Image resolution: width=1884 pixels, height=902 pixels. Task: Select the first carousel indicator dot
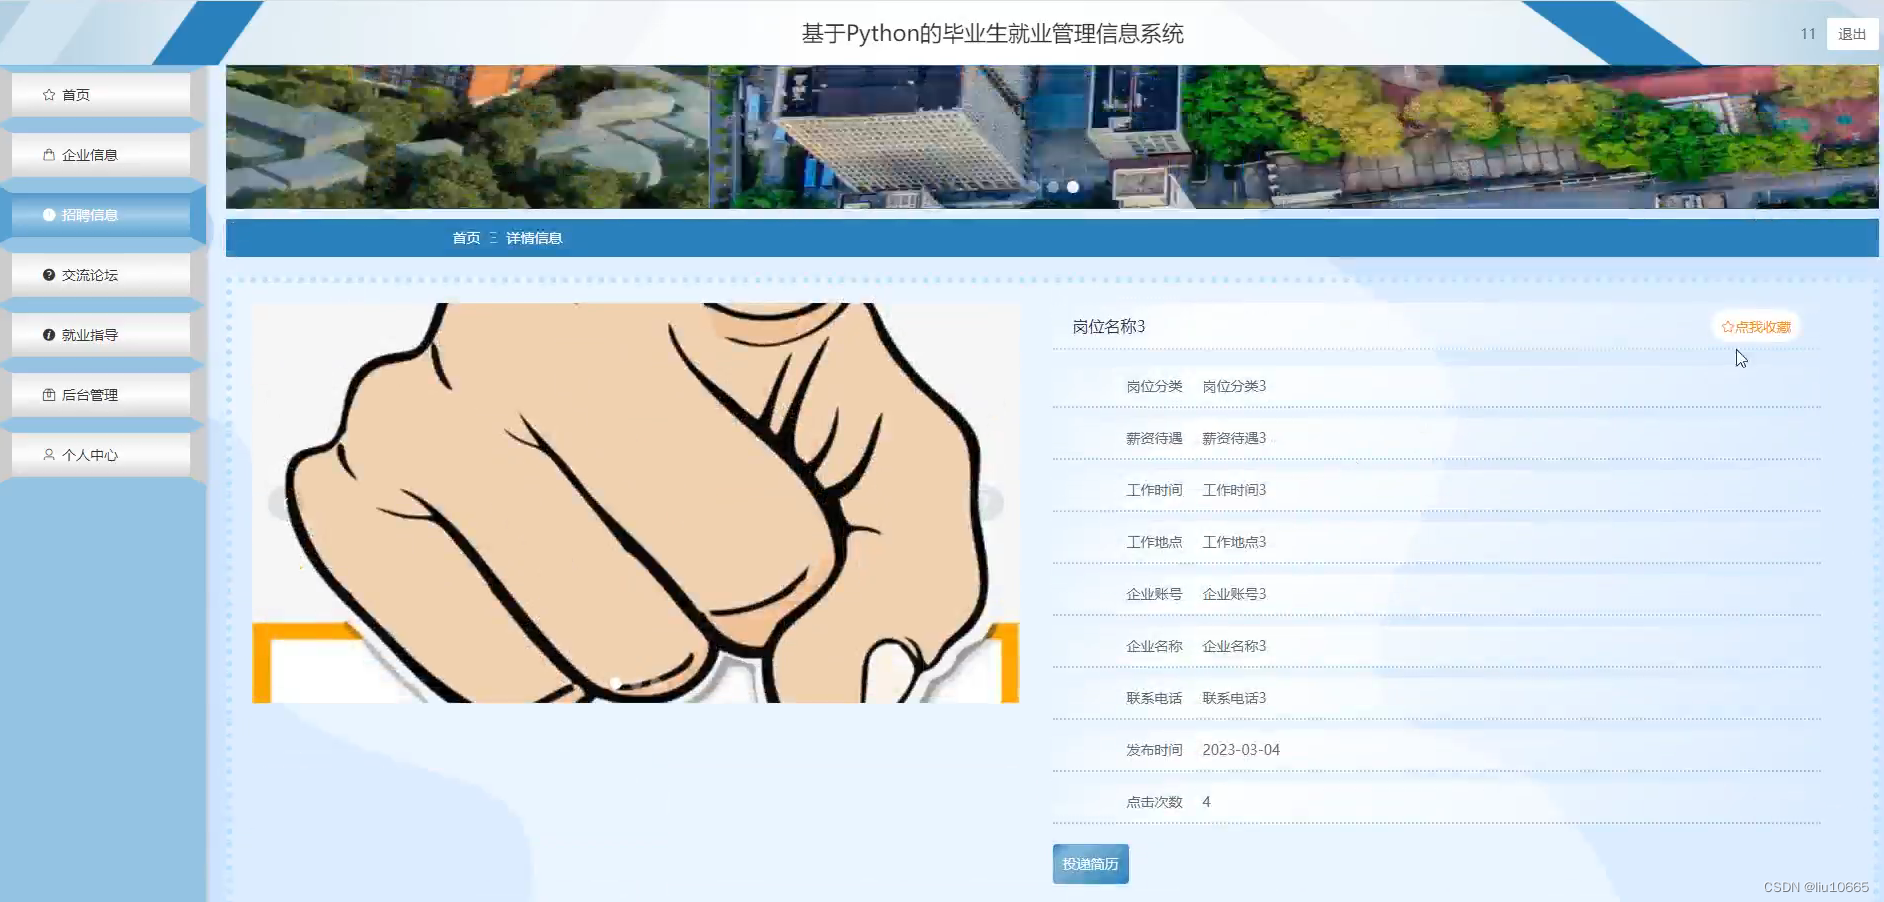click(x=1053, y=186)
